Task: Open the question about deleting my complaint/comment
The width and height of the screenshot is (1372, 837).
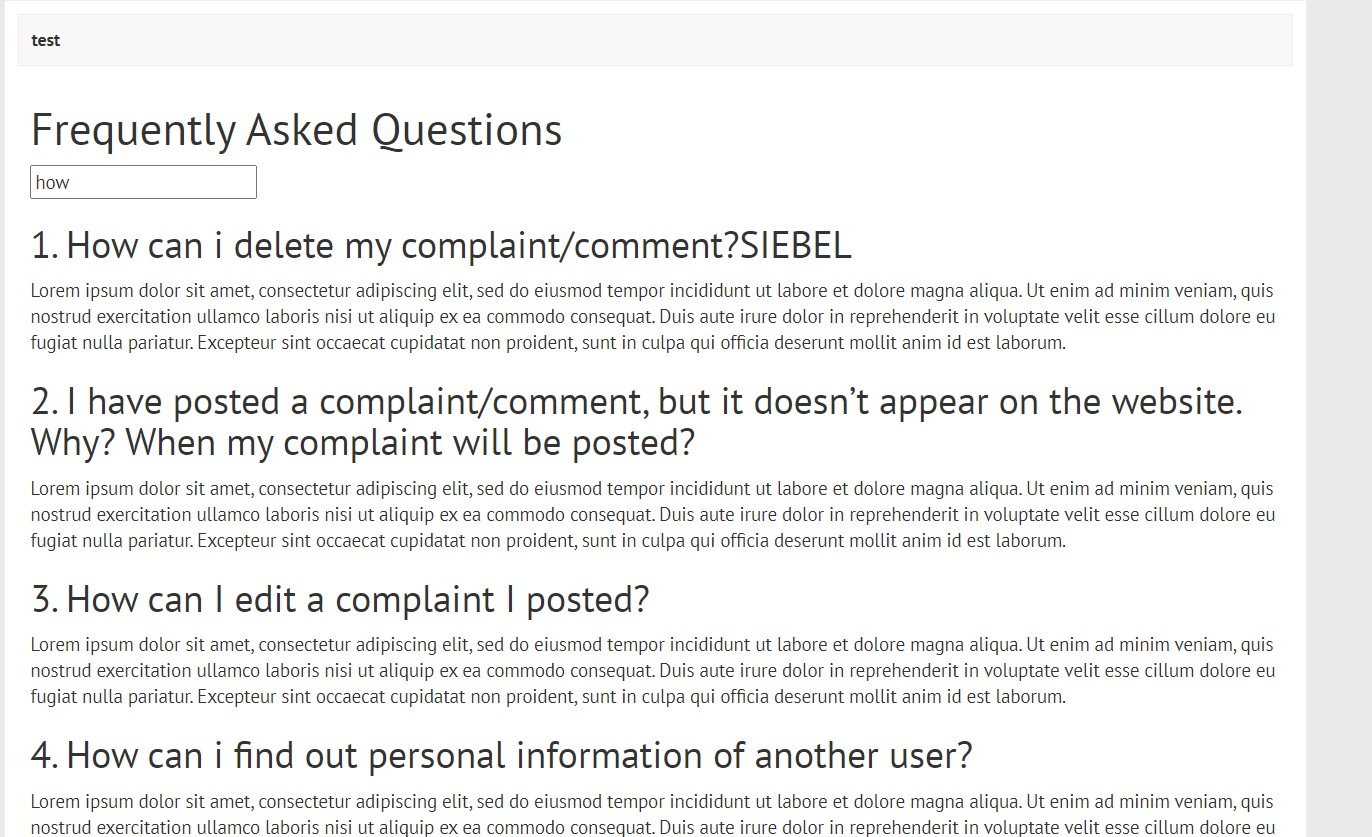Action: click(x=440, y=245)
